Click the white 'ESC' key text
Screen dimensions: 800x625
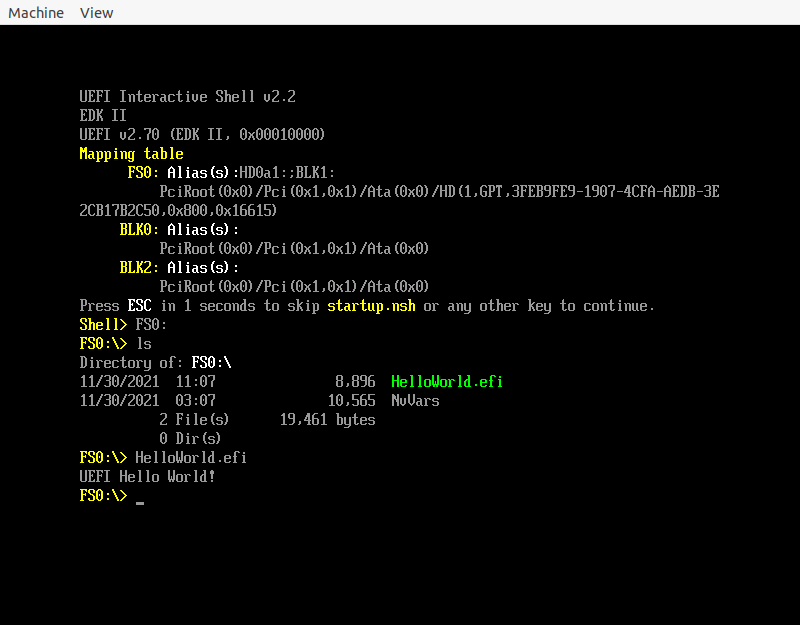pos(139,306)
